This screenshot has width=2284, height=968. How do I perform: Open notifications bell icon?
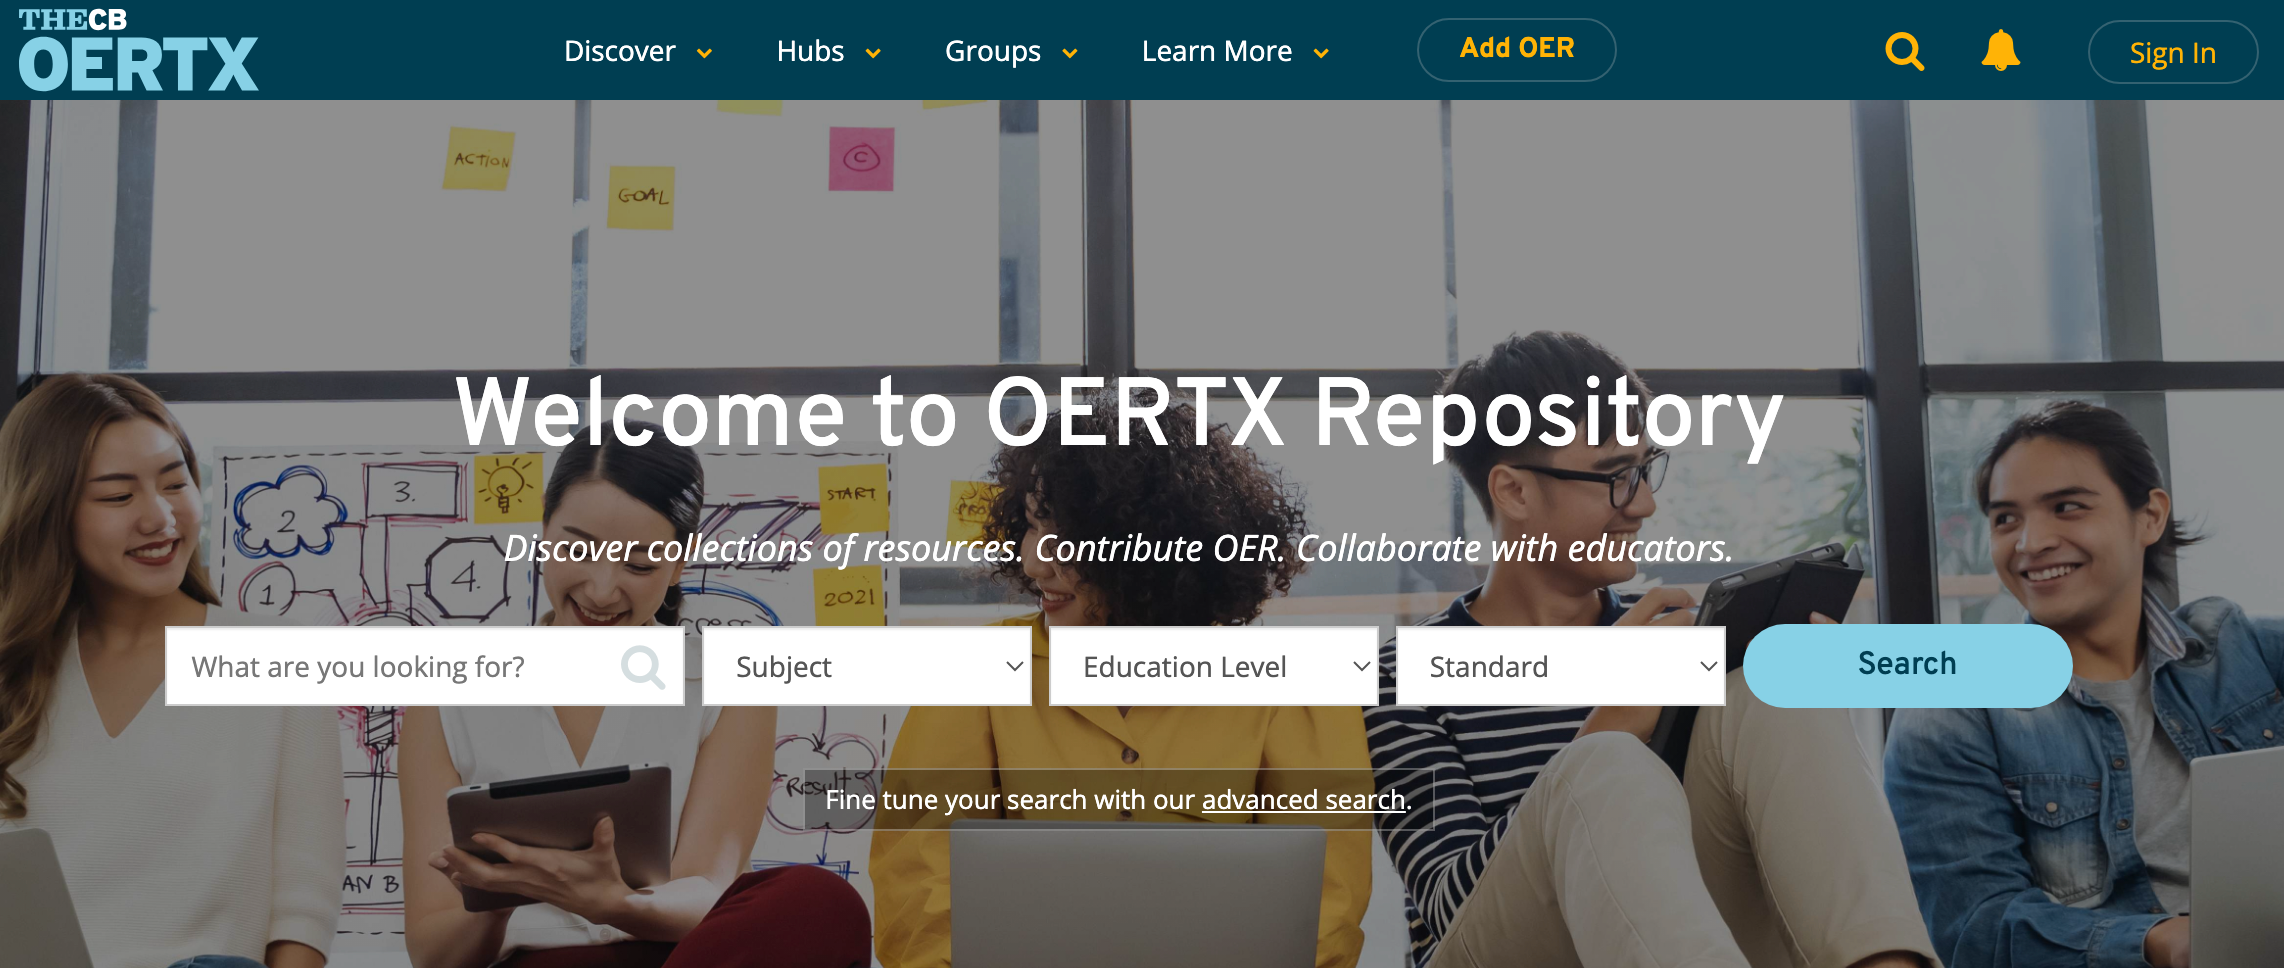2001,50
